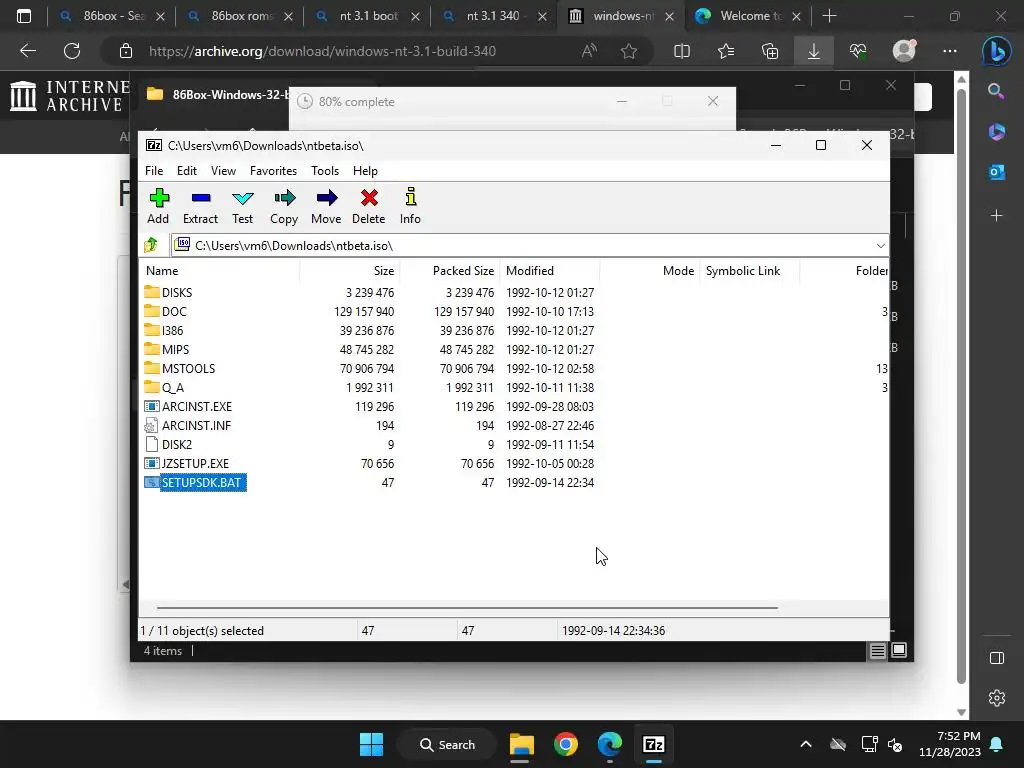Select the I386 folder
Viewport: 1024px width, 768px height.
[164, 330]
